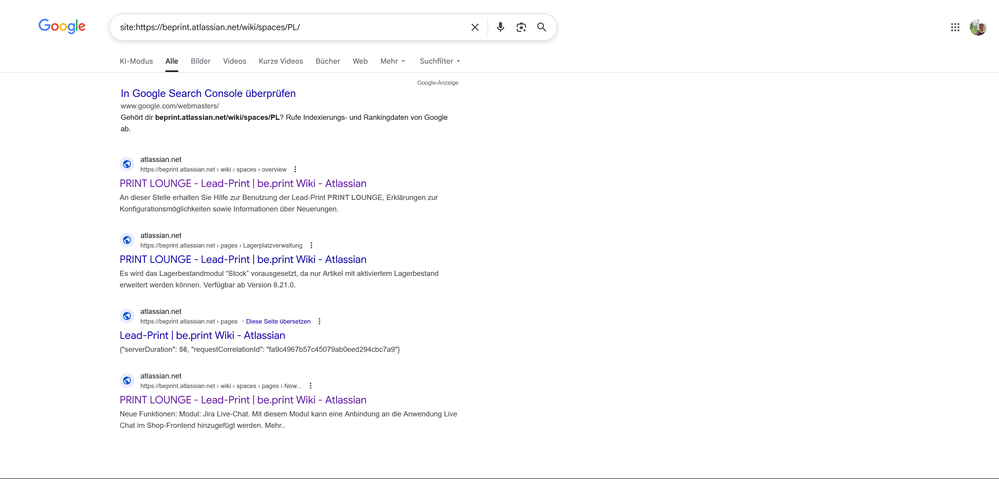Click snippet starting 'An dieser Stelle erhalten Sie'
The width and height of the screenshot is (999, 479).
[x=278, y=203]
